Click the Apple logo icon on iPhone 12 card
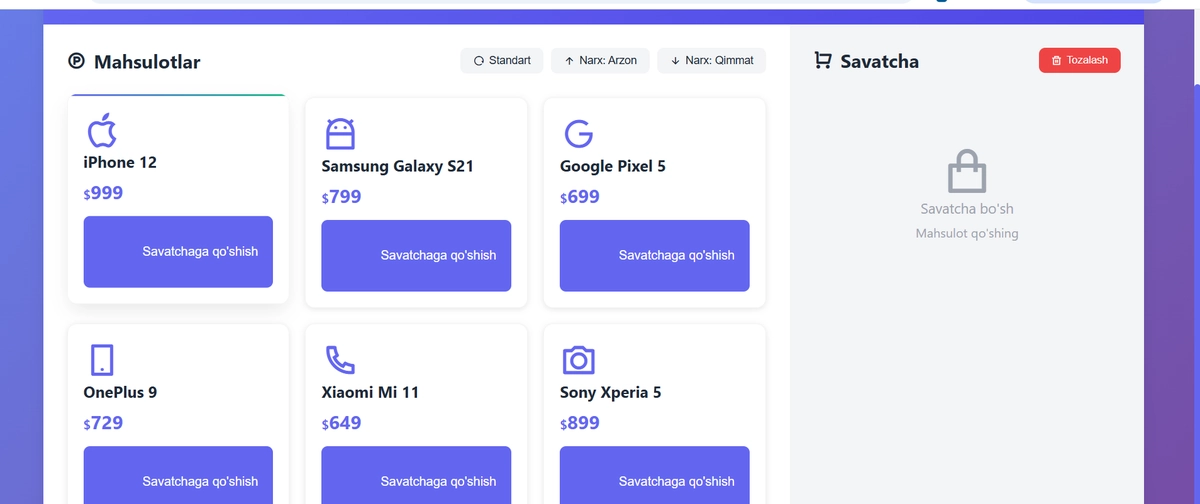This screenshot has height=504, width=1200. 102,130
